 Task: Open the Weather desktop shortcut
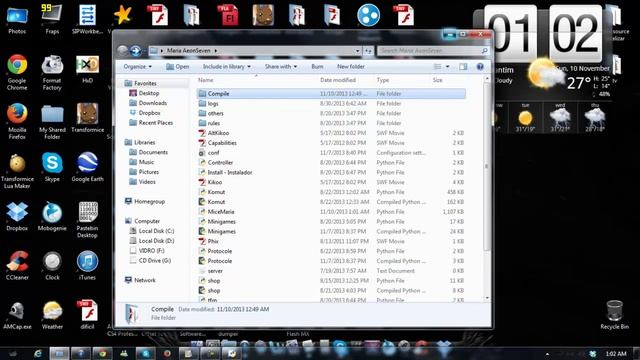(x=52, y=315)
